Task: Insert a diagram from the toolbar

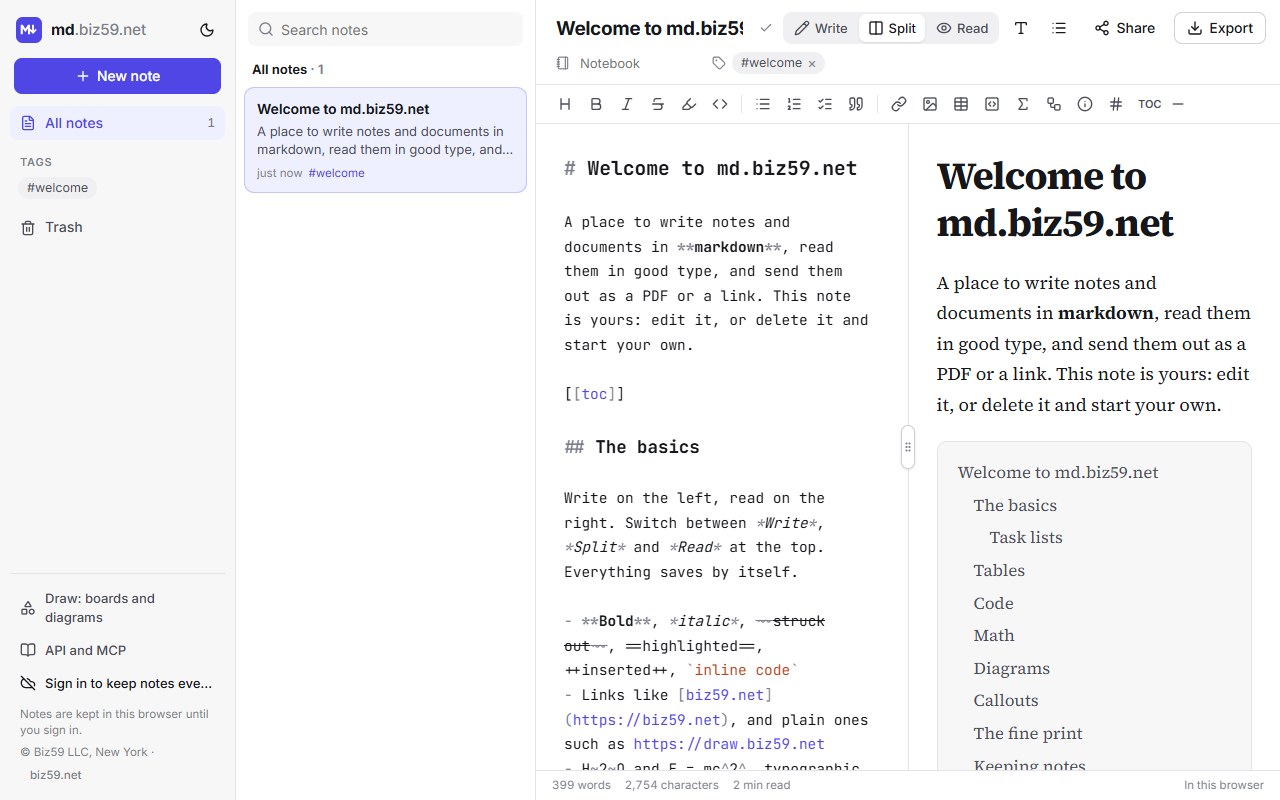Action: 1054,104
